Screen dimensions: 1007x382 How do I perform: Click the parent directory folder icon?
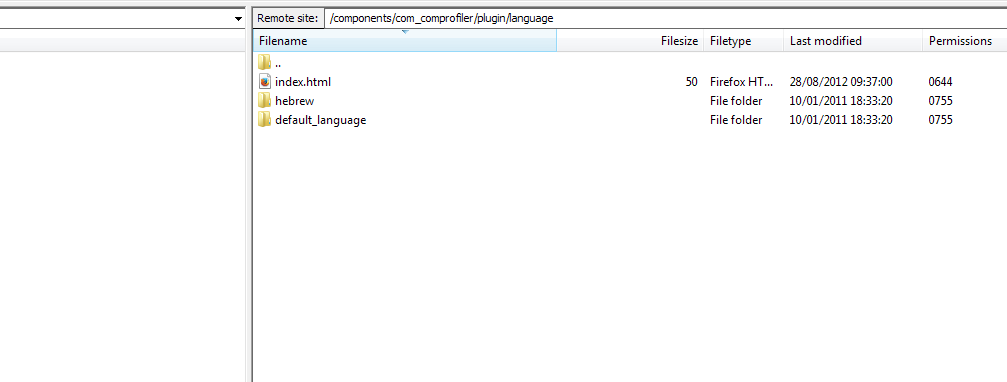265,62
